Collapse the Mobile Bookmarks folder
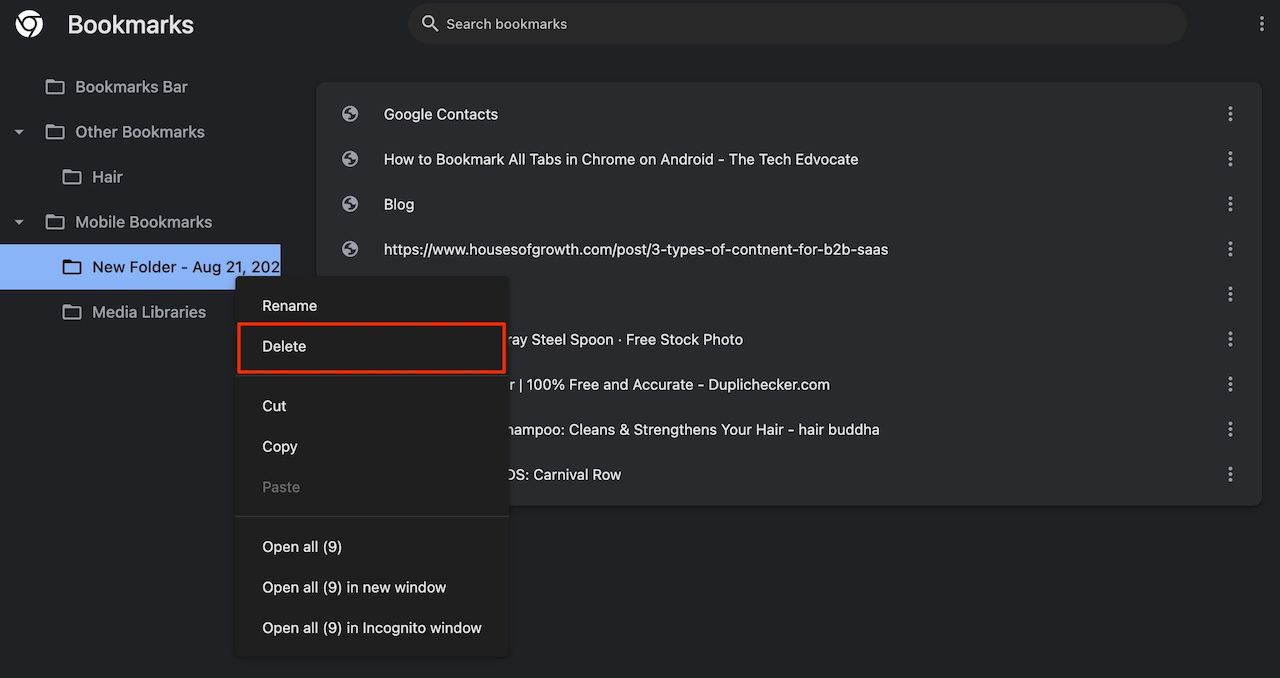 tap(18, 221)
